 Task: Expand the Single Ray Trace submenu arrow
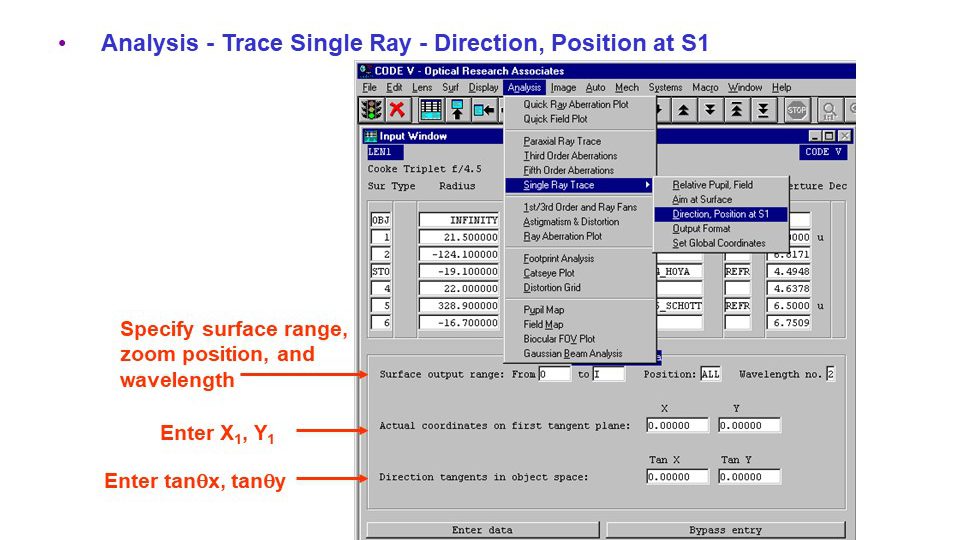click(x=647, y=185)
